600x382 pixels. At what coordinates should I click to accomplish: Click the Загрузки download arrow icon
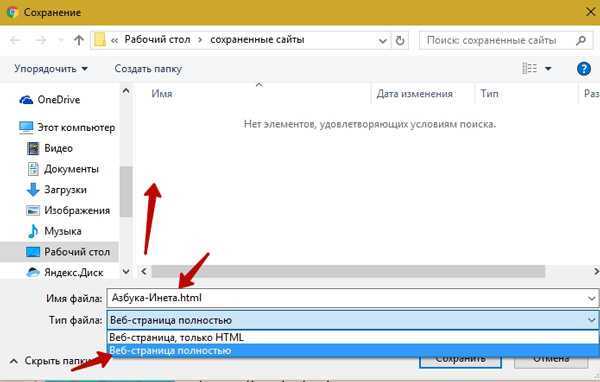coord(33,190)
